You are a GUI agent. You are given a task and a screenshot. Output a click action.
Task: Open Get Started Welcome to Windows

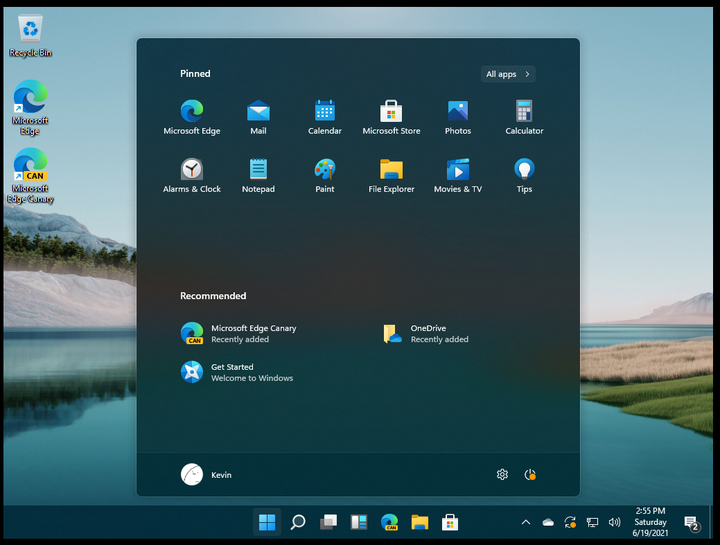[x=237, y=372]
